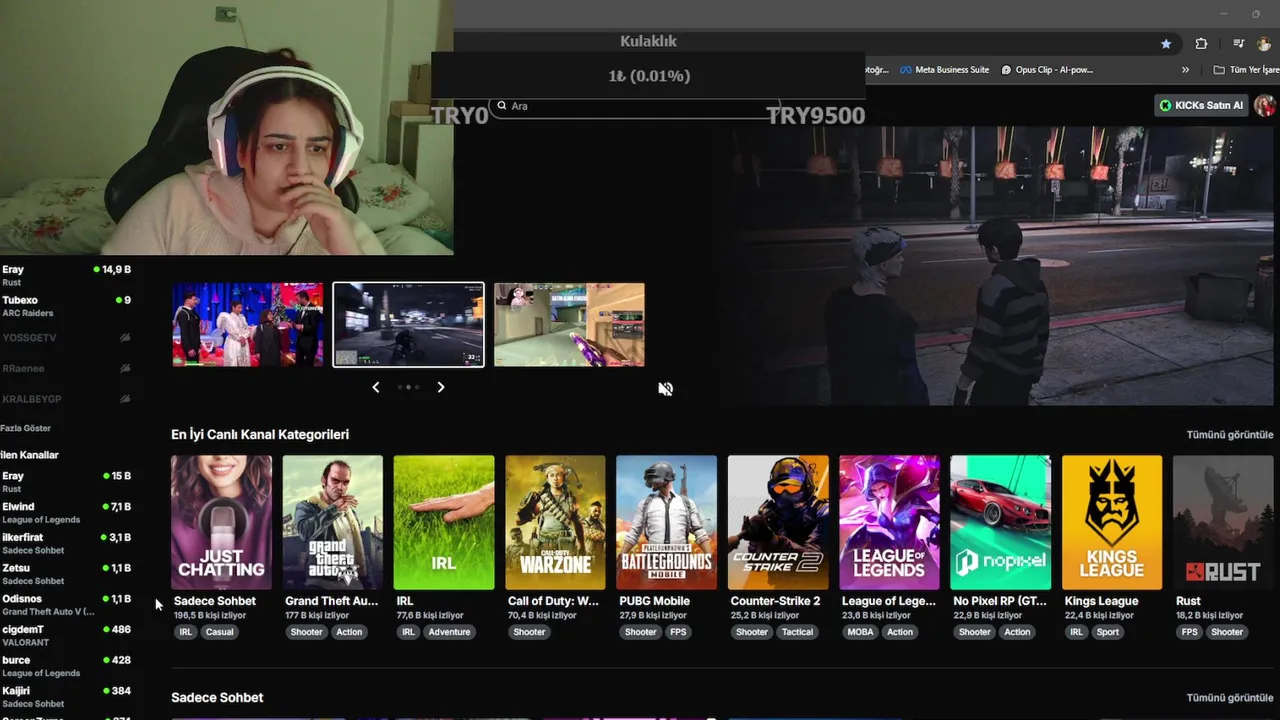
Task: Click the offline icon next to YOSSGETV
Action: [x=125, y=338]
